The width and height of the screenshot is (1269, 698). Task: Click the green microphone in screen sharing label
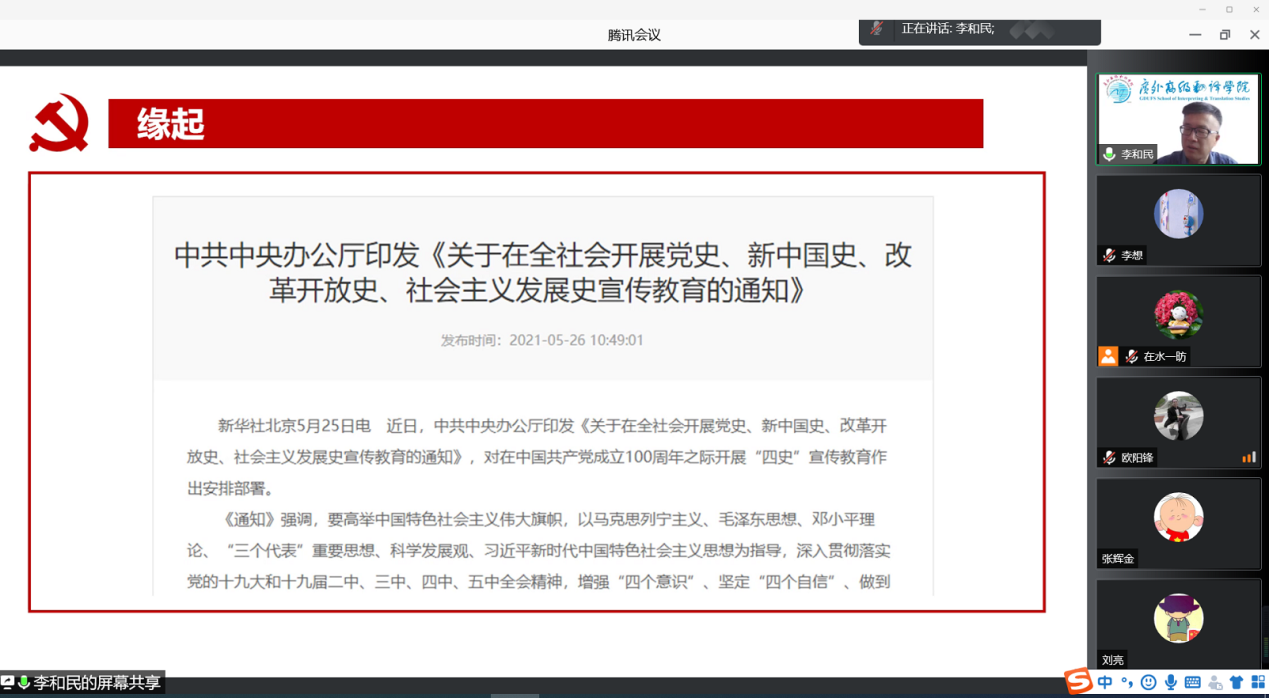click(x=24, y=683)
